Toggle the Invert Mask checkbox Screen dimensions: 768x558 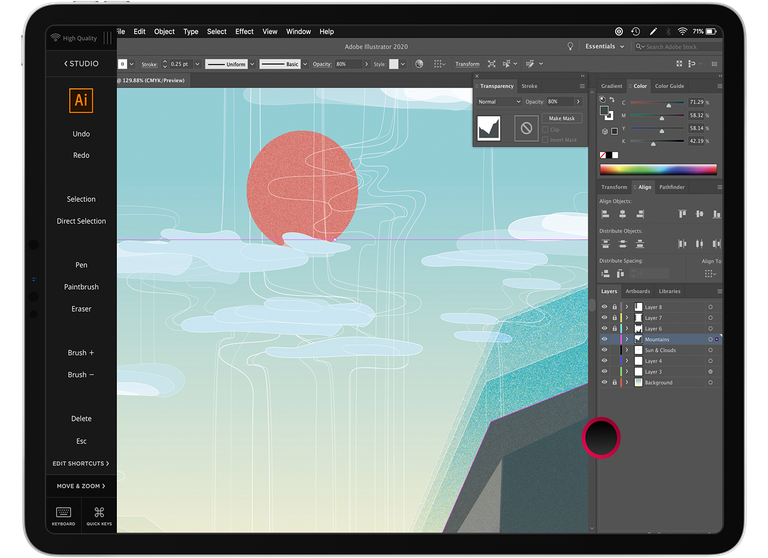545,140
